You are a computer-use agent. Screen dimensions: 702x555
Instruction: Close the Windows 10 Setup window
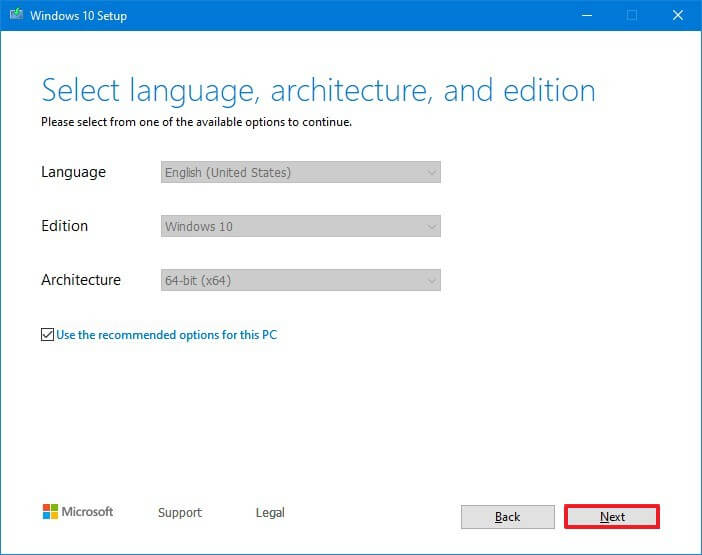678,16
